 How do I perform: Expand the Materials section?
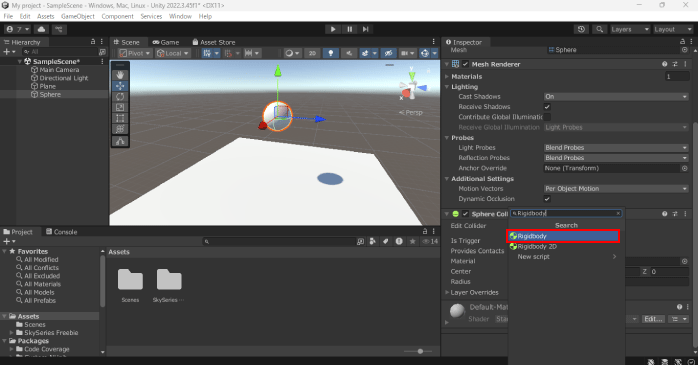pos(446,77)
